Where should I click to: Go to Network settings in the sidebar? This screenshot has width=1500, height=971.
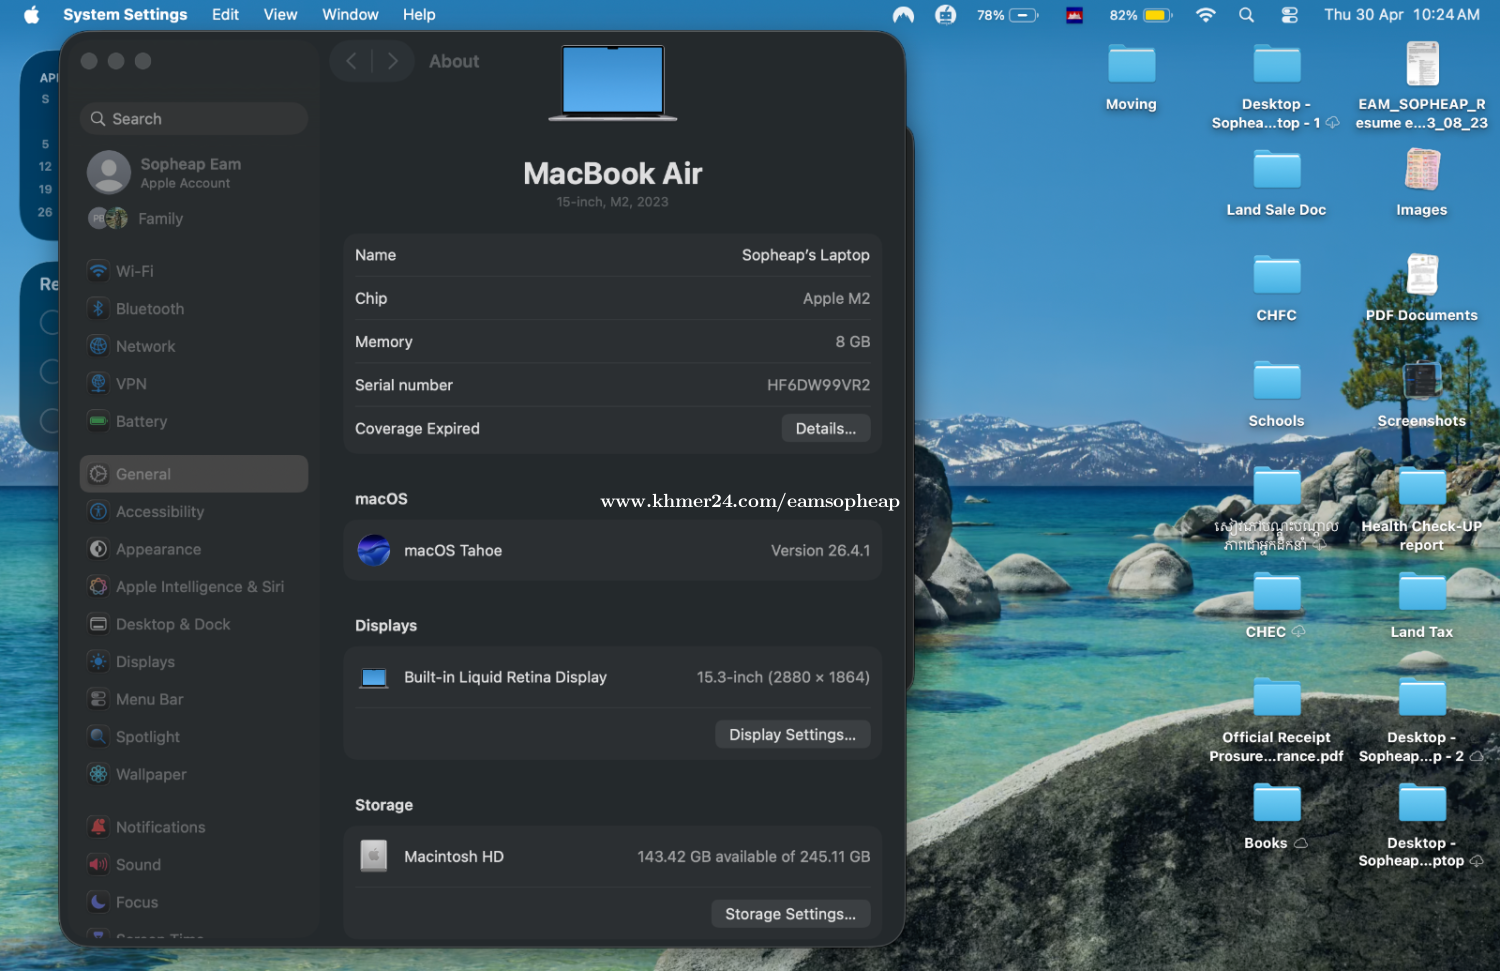(x=194, y=346)
